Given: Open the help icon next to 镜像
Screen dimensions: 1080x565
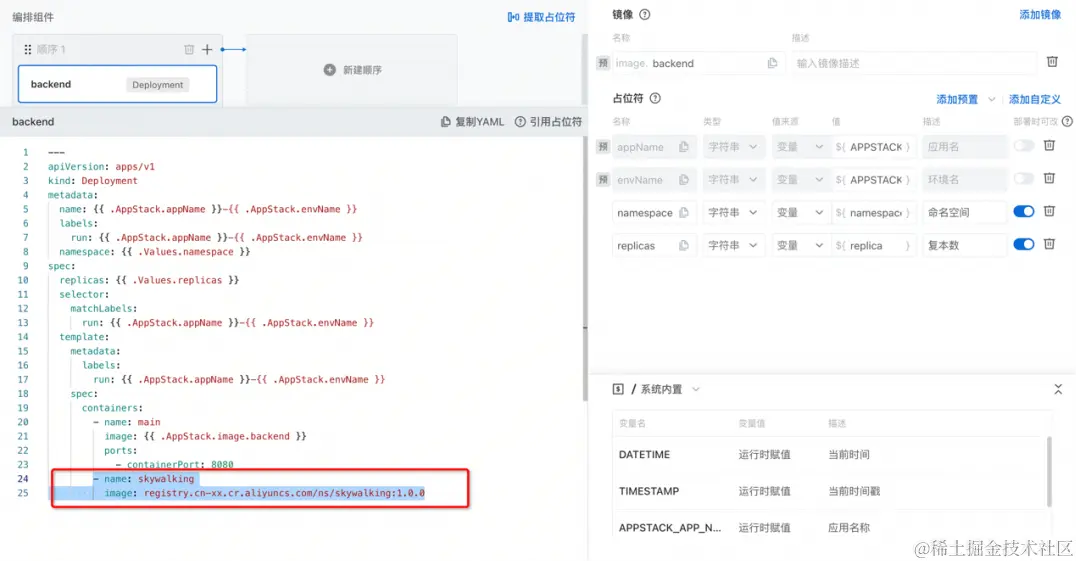Looking at the screenshot, I should point(645,14).
